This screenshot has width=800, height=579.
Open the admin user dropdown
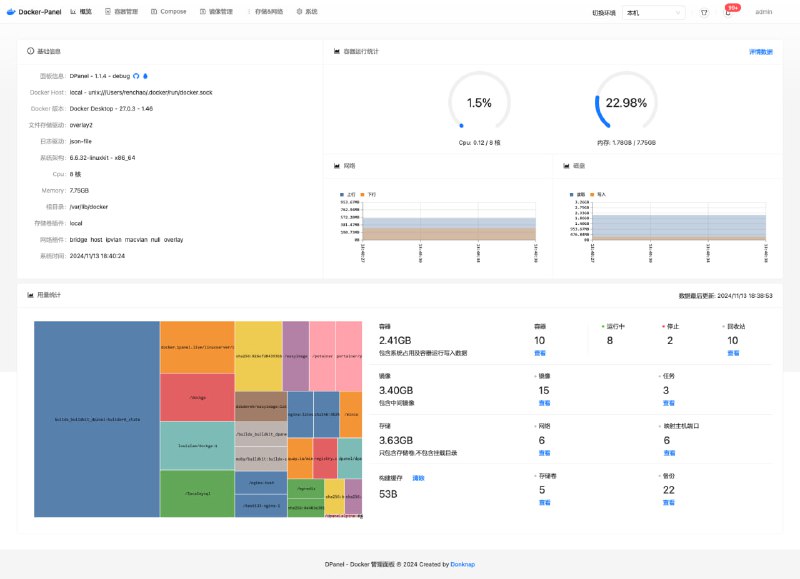point(765,13)
